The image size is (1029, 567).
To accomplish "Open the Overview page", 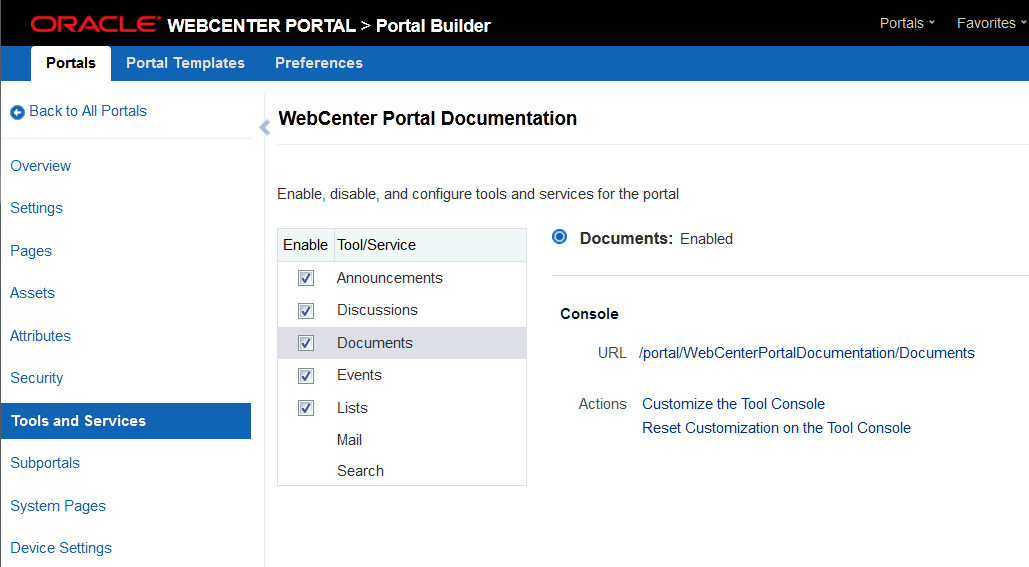I will (x=41, y=166).
